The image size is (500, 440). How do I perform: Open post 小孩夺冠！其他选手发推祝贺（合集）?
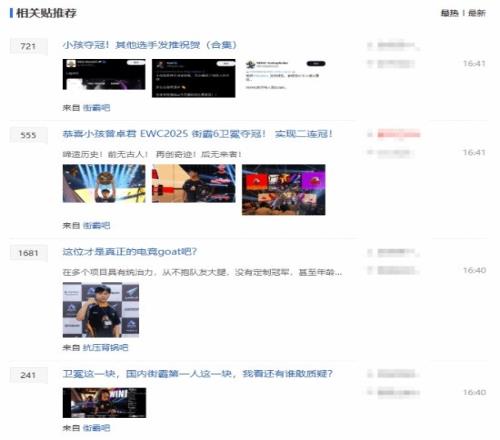click(150, 45)
